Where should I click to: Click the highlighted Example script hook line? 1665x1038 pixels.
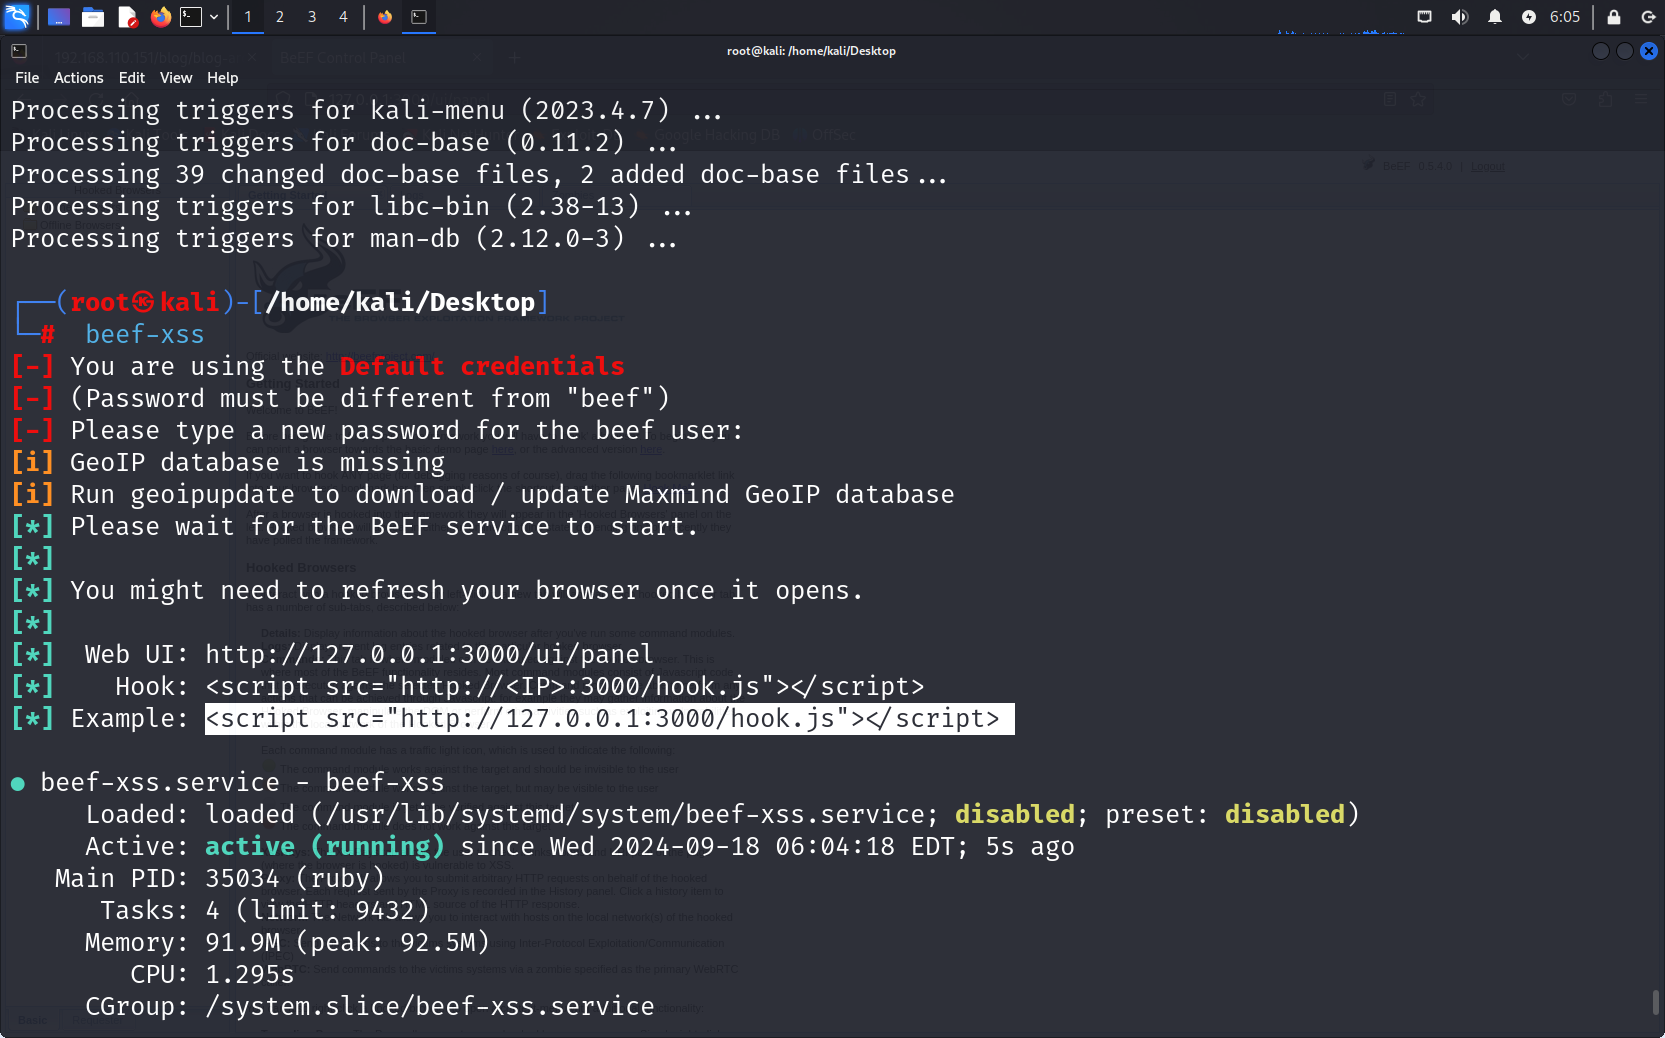[609, 719]
